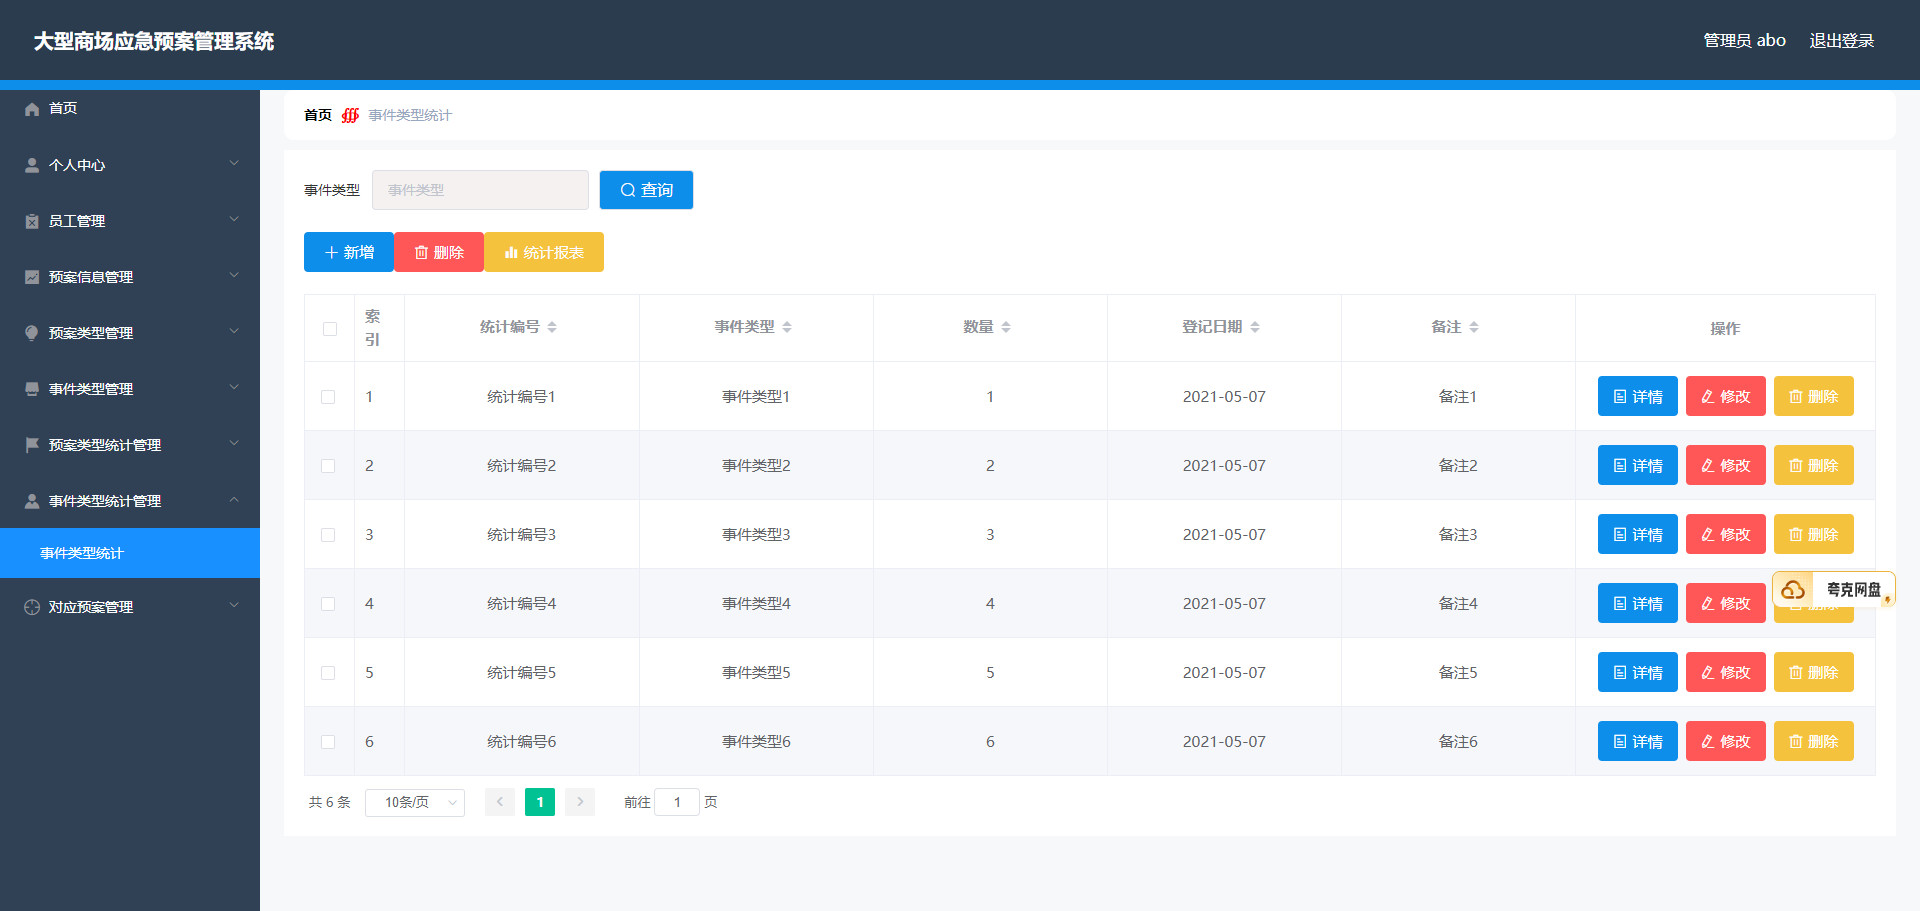Image resolution: width=1920 pixels, height=911 pixels.
Task: Click 退出登录 in header
Action: pyautogui.click(x=1841, y=41)
